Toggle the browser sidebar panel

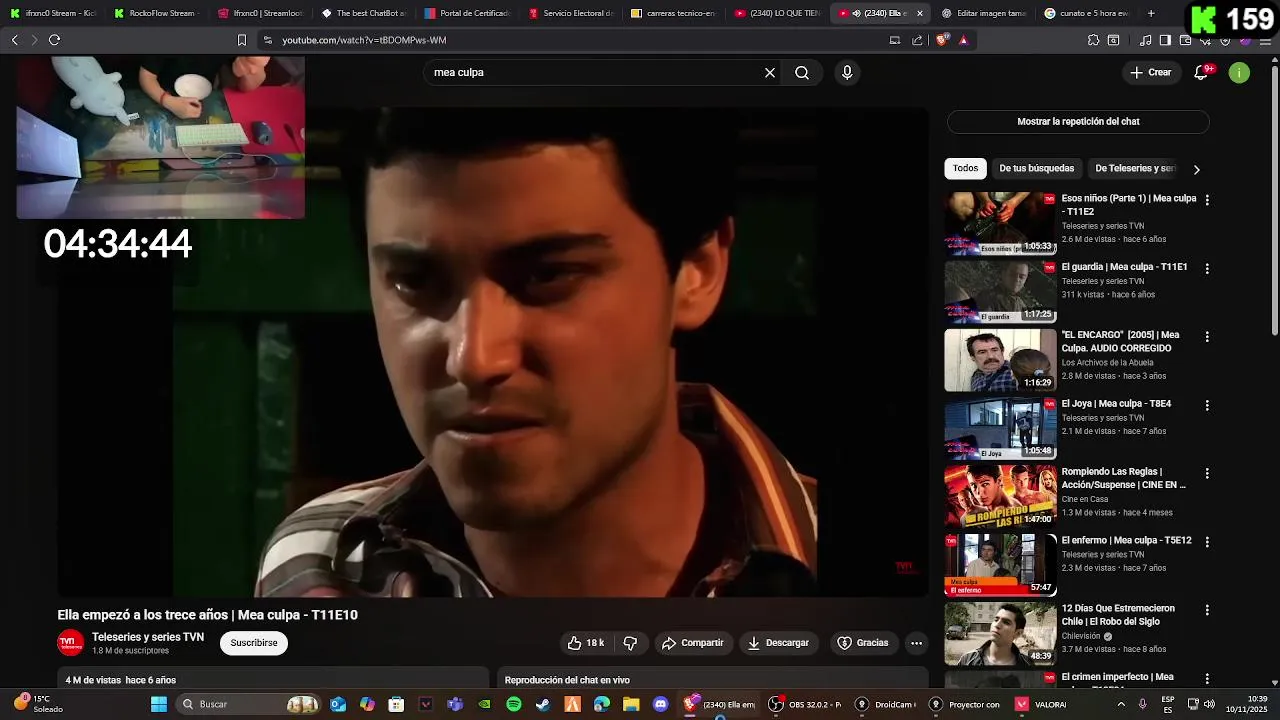(1165, 40)
